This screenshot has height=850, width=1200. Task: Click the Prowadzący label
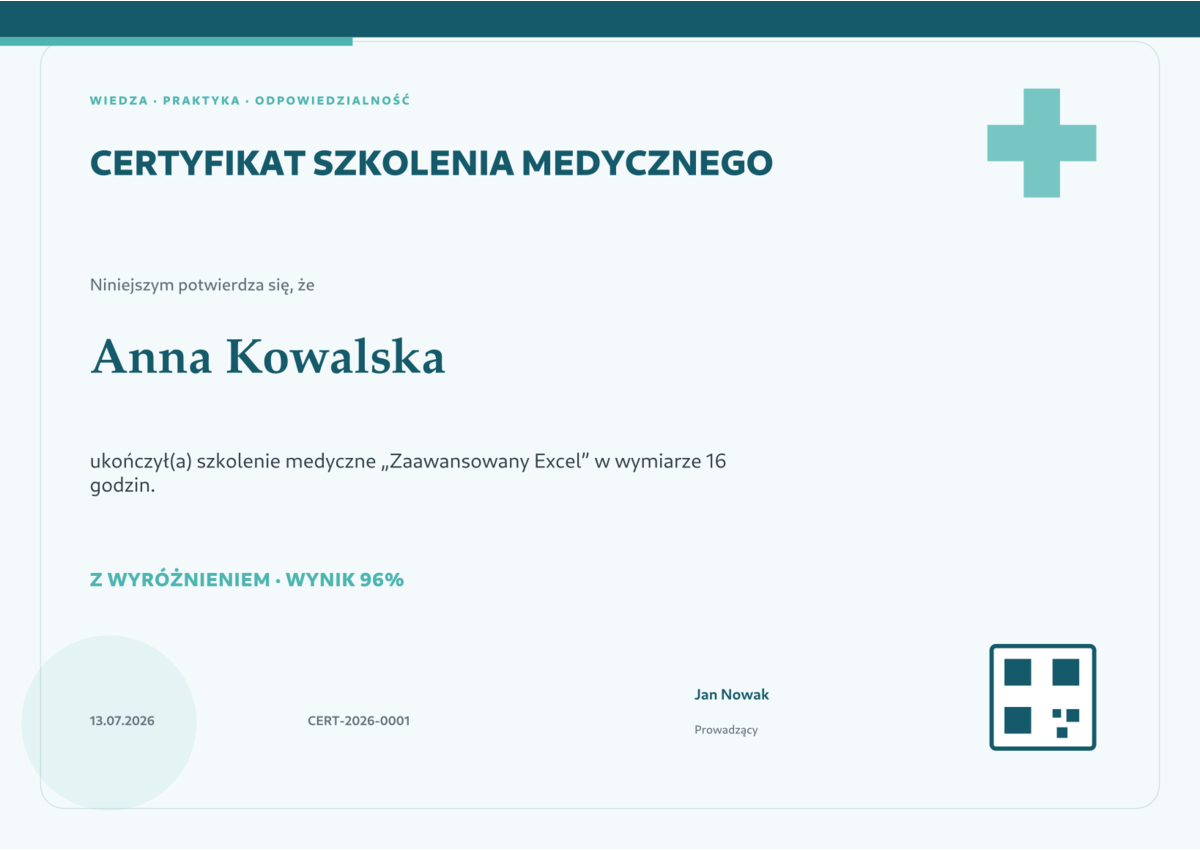[x=726, y=730]
